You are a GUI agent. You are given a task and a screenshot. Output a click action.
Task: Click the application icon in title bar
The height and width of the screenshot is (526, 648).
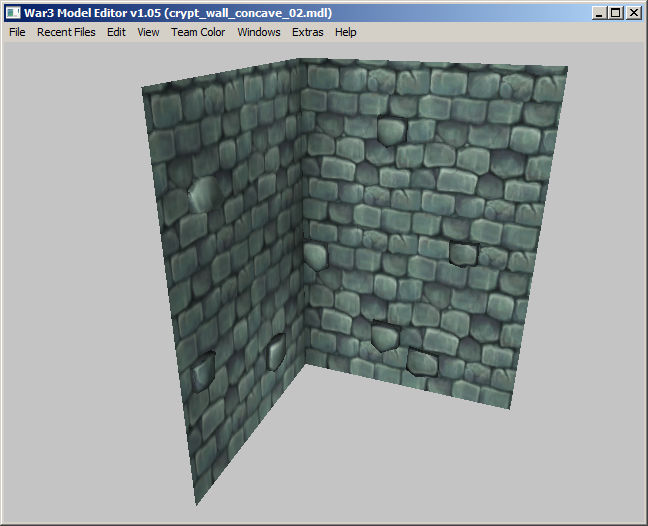(x=13, y=13)
